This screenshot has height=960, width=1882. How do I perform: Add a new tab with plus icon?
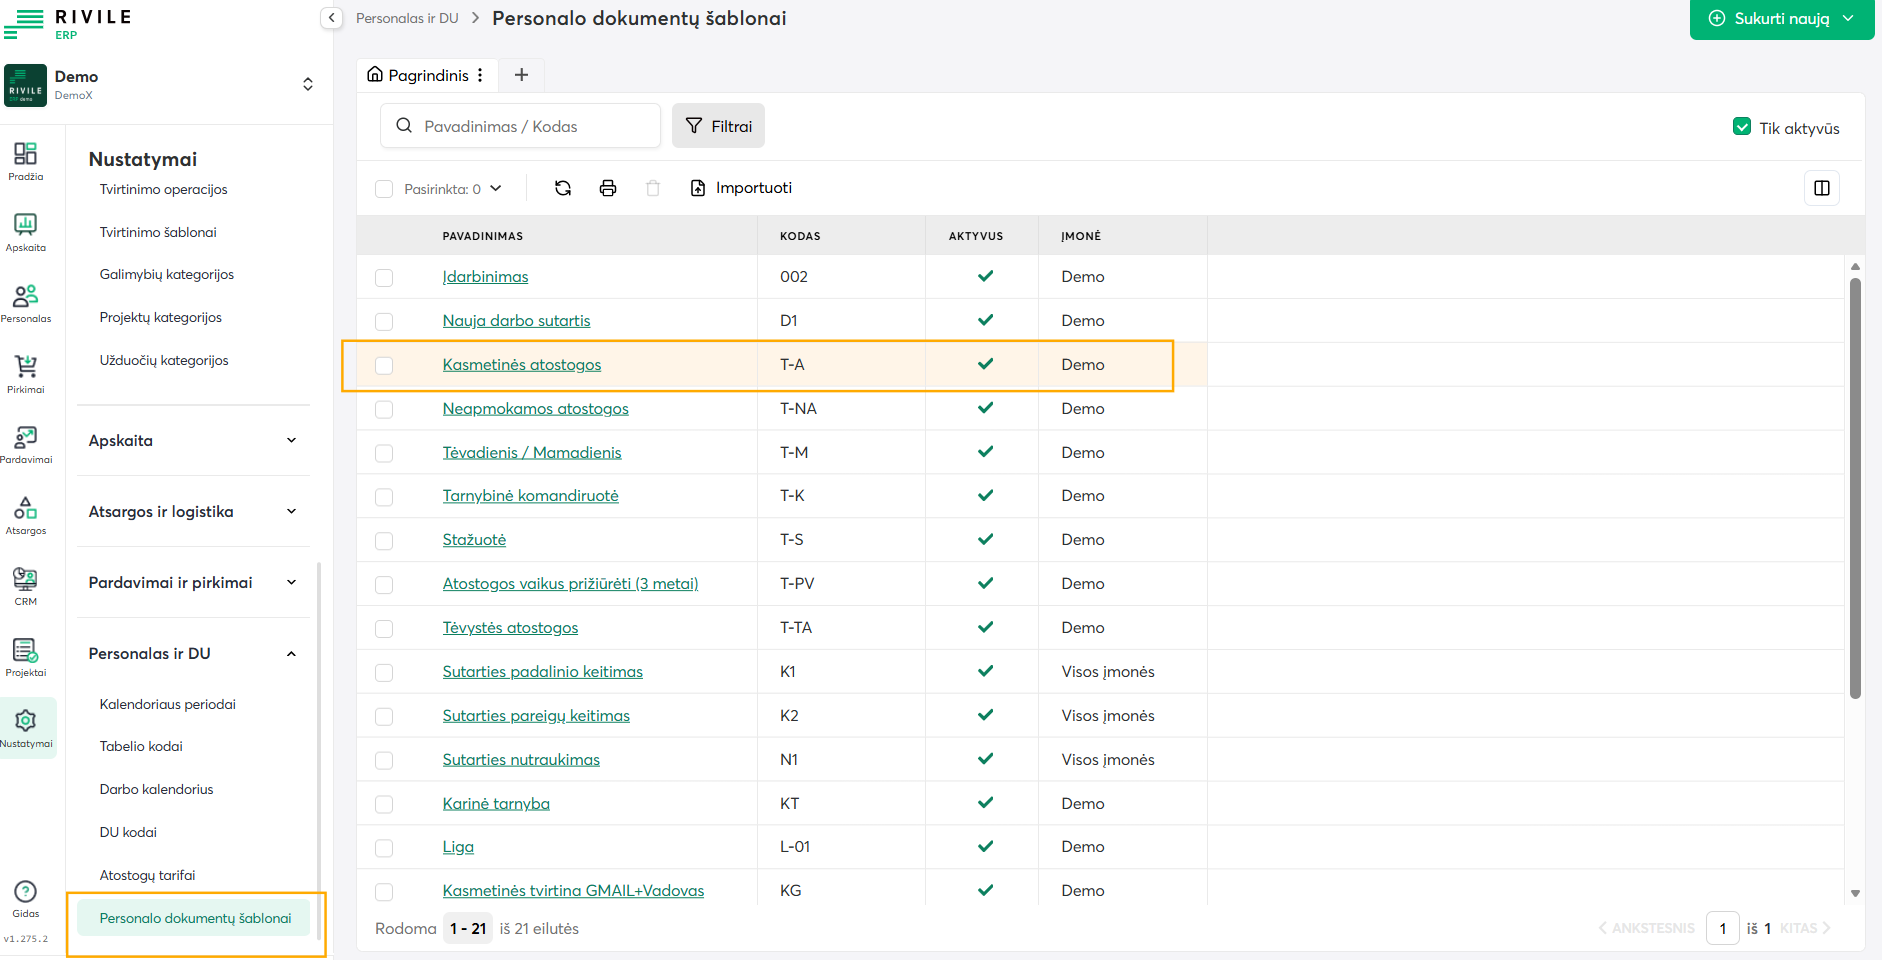pyautogui.click(x=521, y=75)
